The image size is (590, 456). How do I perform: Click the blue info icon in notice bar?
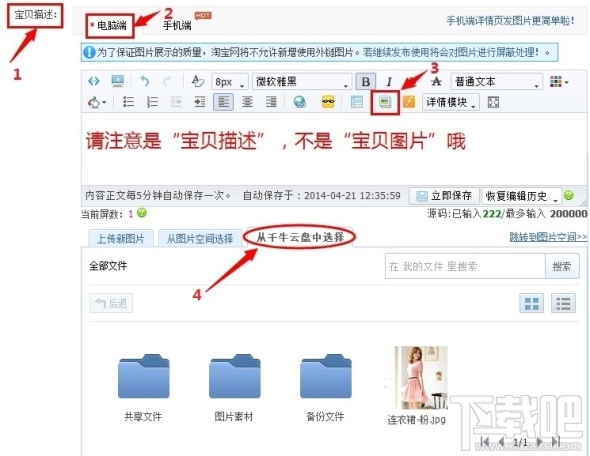coord(89,52)
